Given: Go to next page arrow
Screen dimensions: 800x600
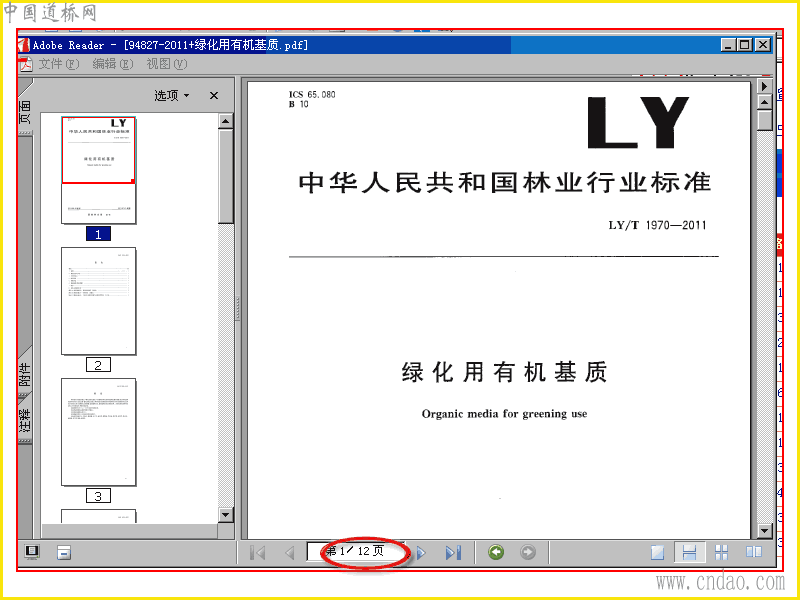Looking at the screenshot, I should click(421, 553).
